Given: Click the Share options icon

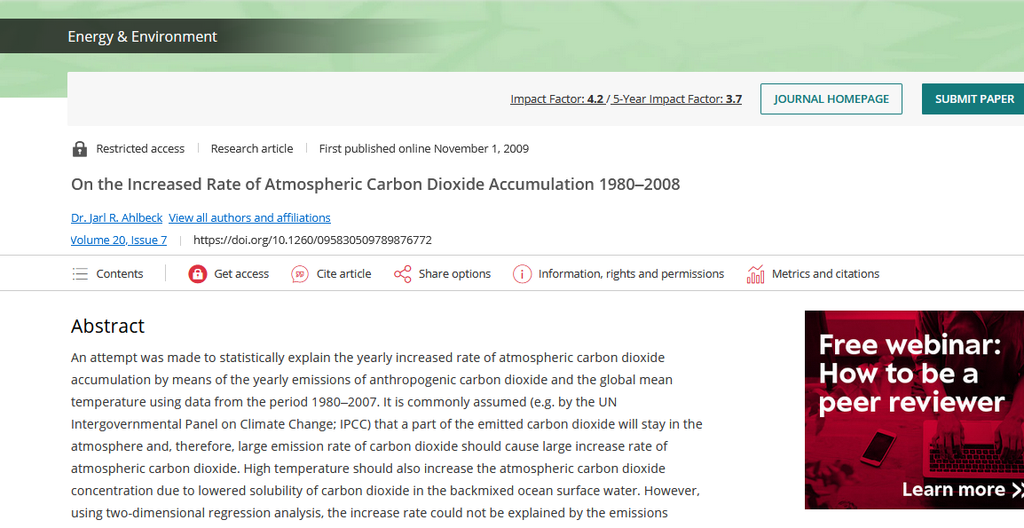Looking at the screenshot, I should click(x=402, y=274).
